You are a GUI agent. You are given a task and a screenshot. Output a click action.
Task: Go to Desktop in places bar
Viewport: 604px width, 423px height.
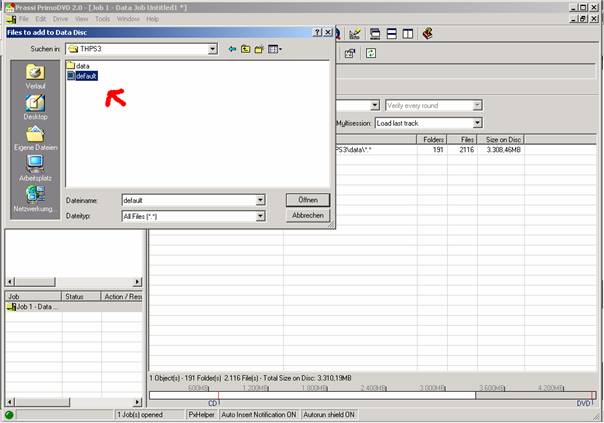[x=35, y=106]
